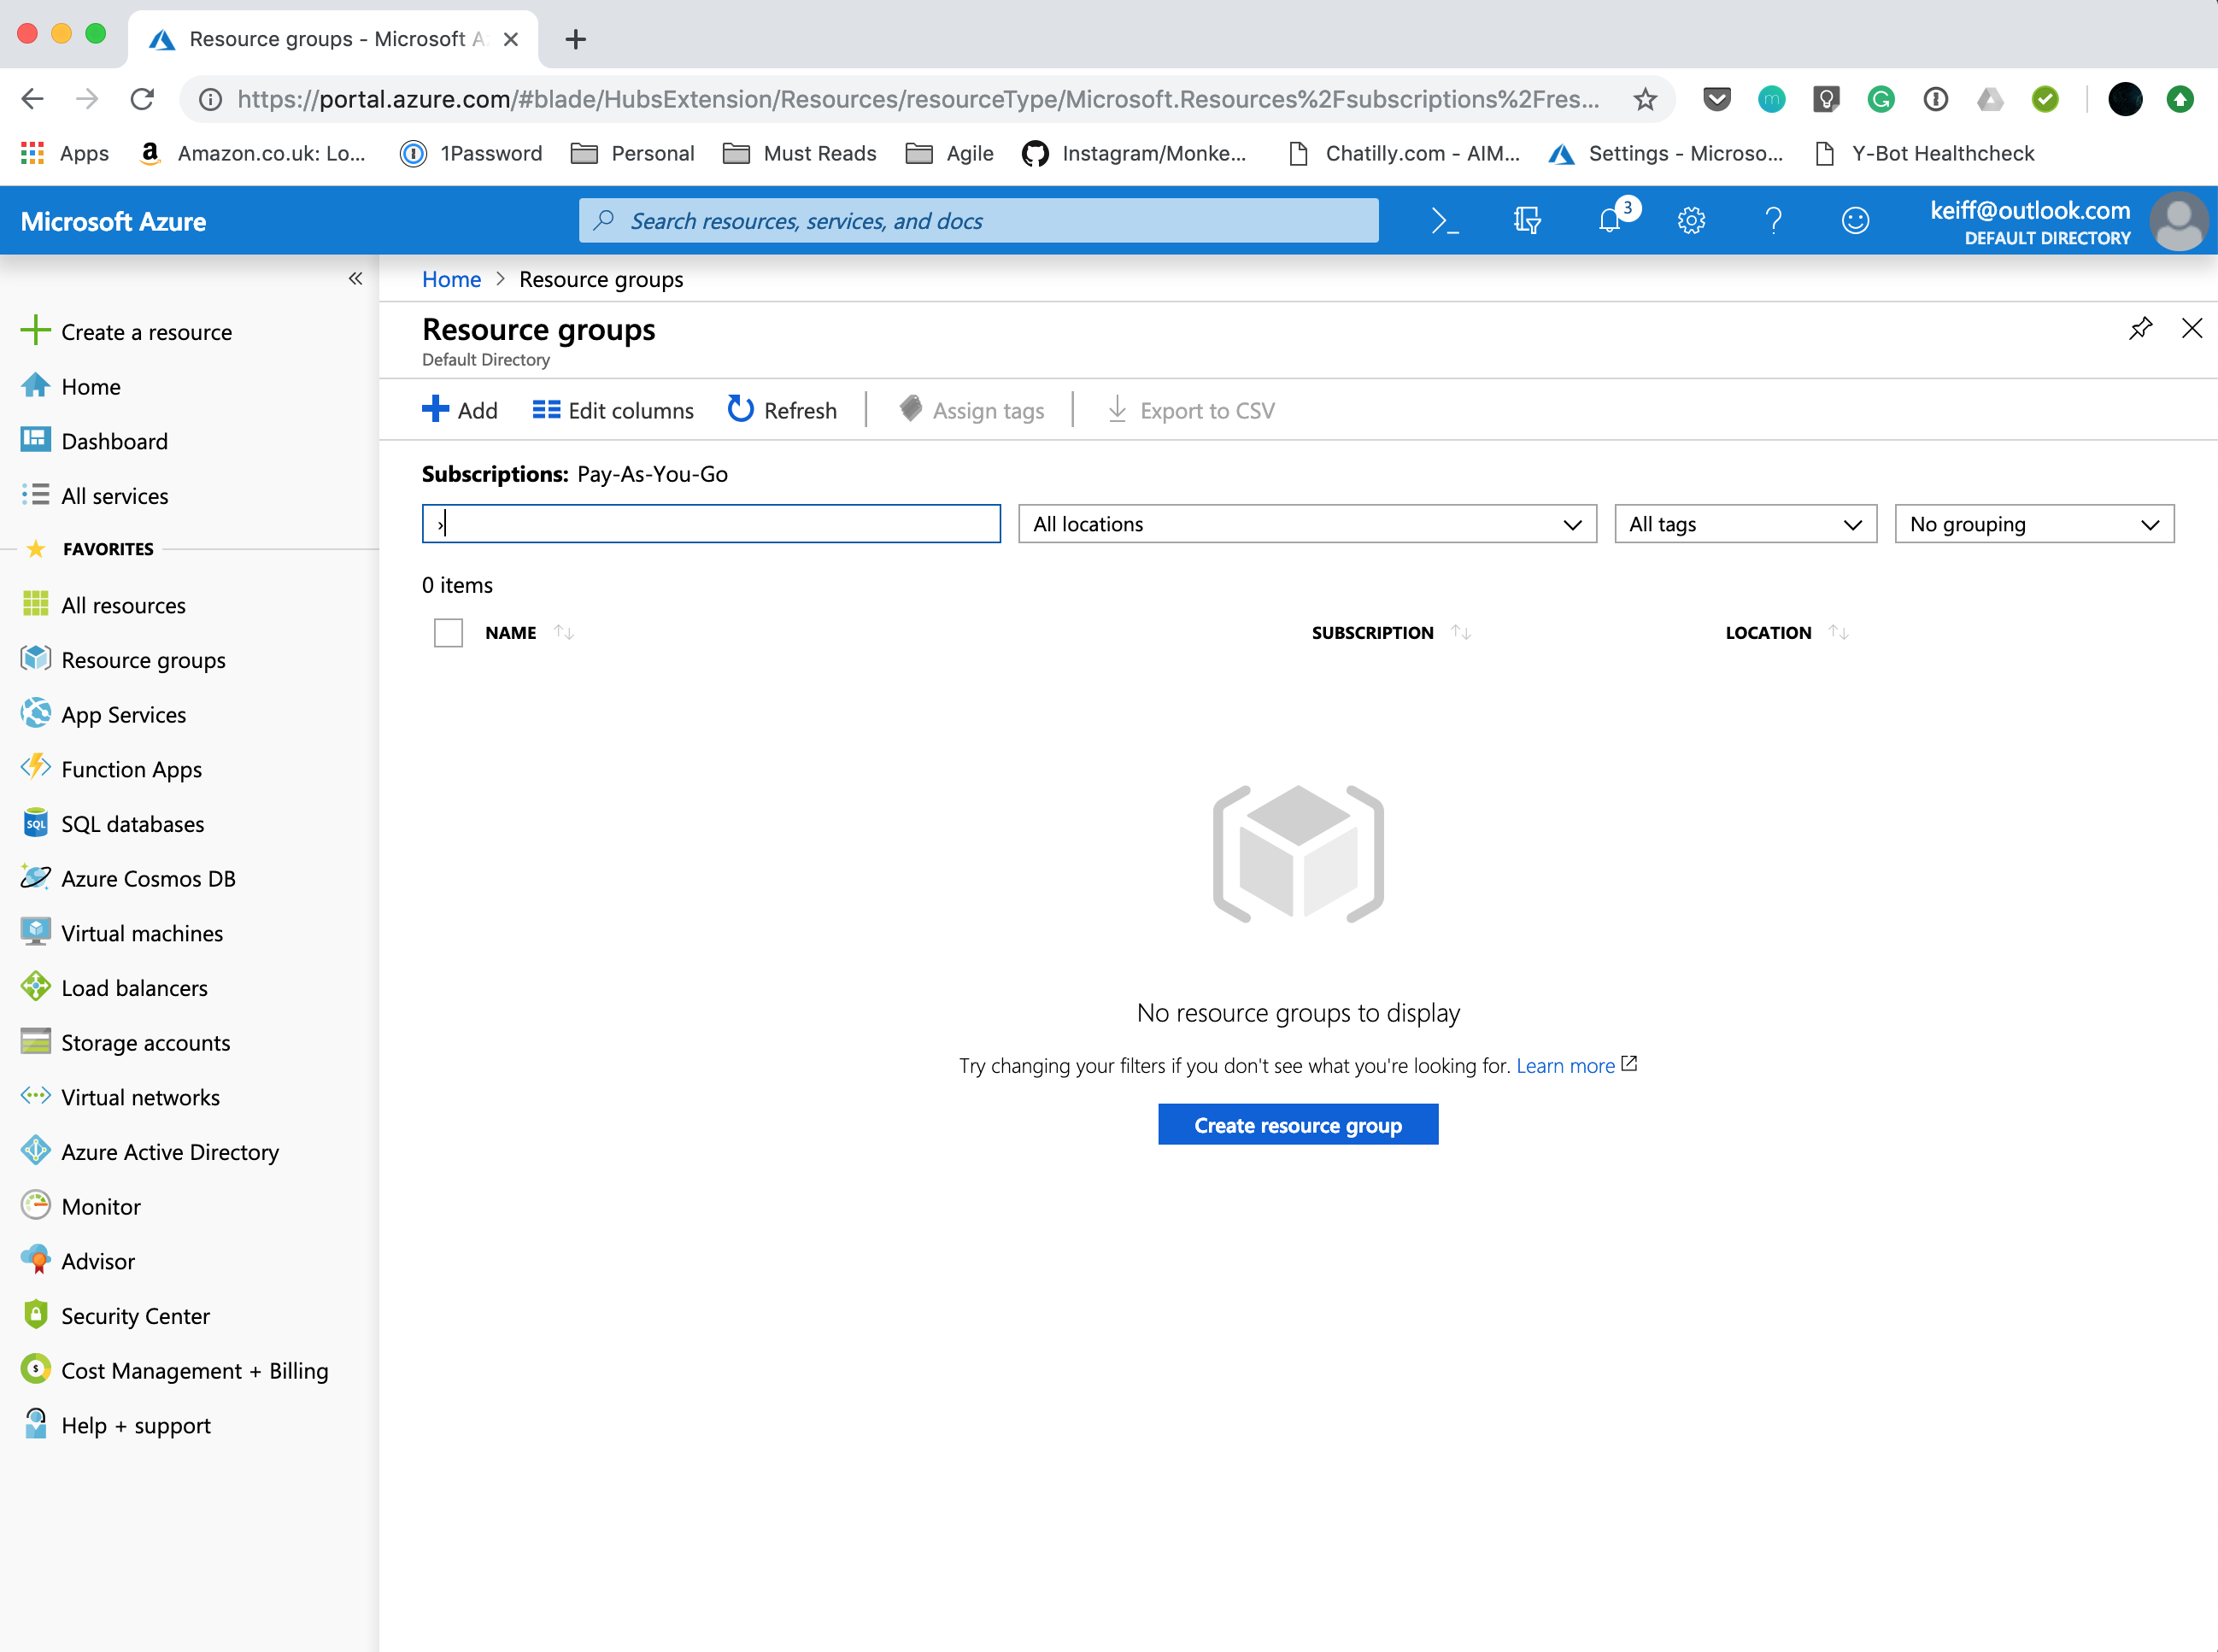Collapse the left sidebar menu
2218x1652 pixels.
pos(355,279)
